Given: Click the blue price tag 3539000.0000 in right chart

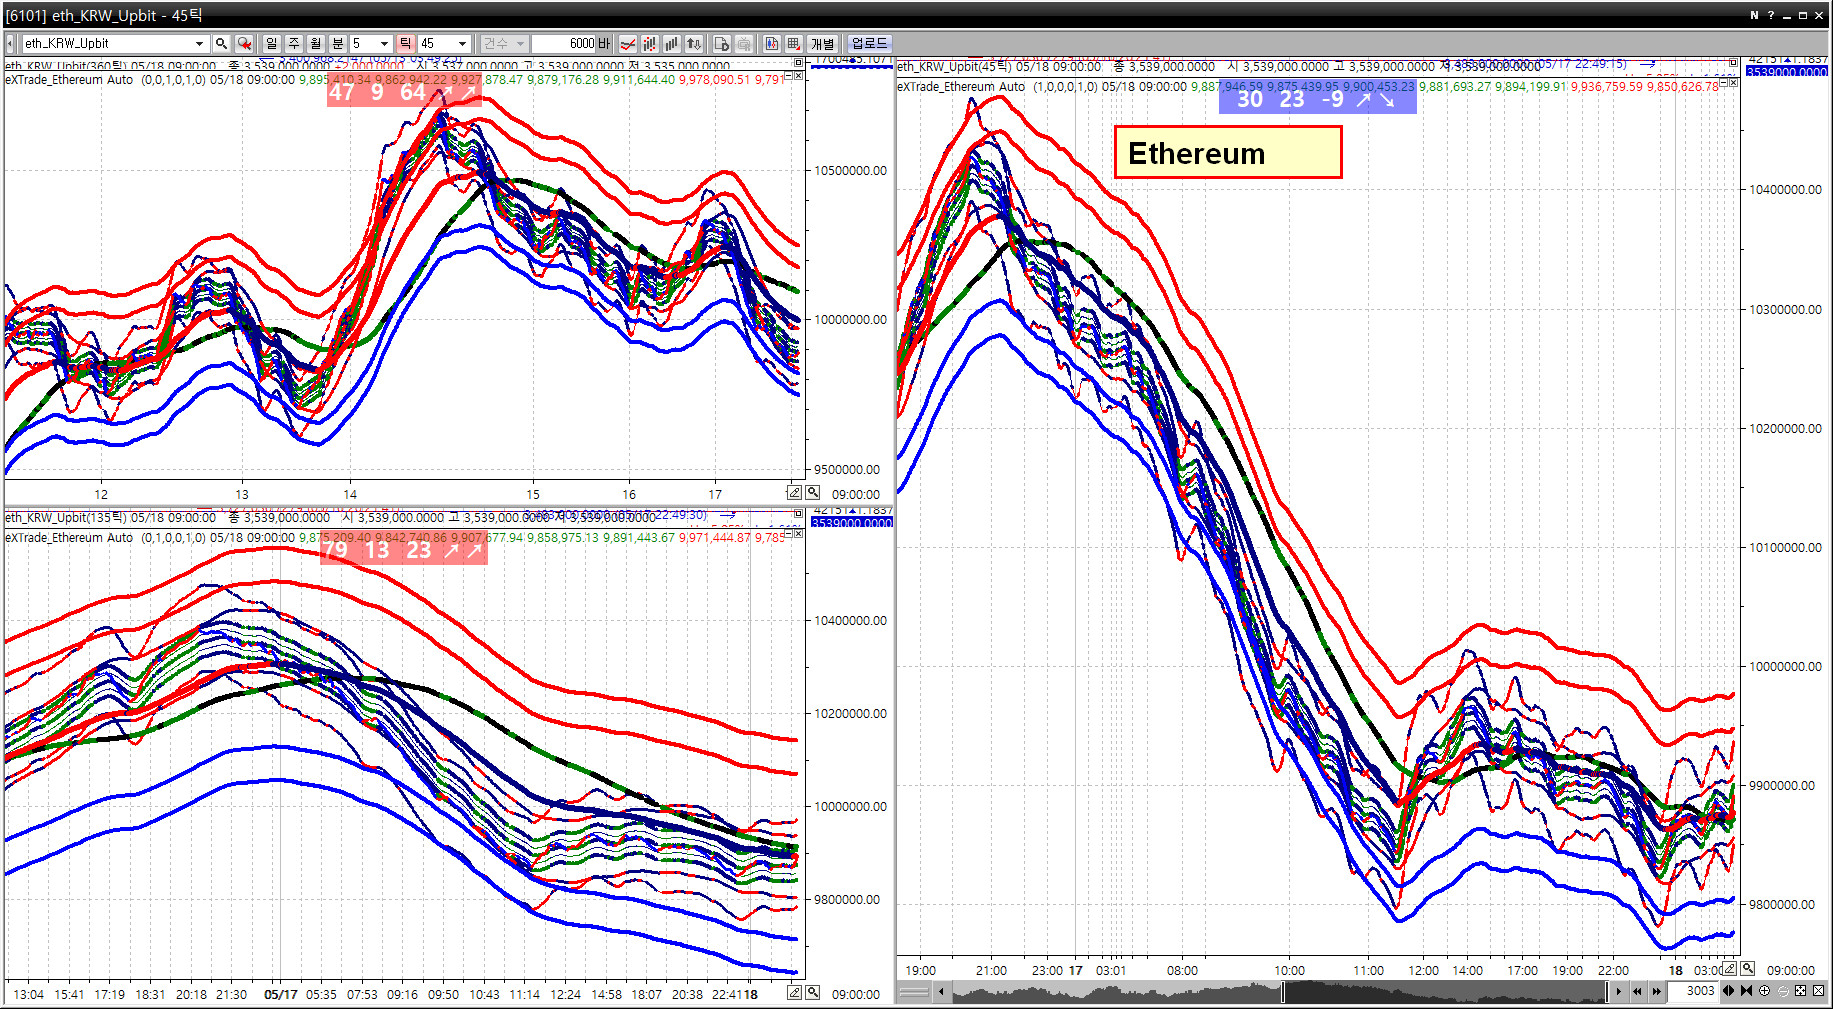Looking at the screenshot, I should coord(1786,72).
